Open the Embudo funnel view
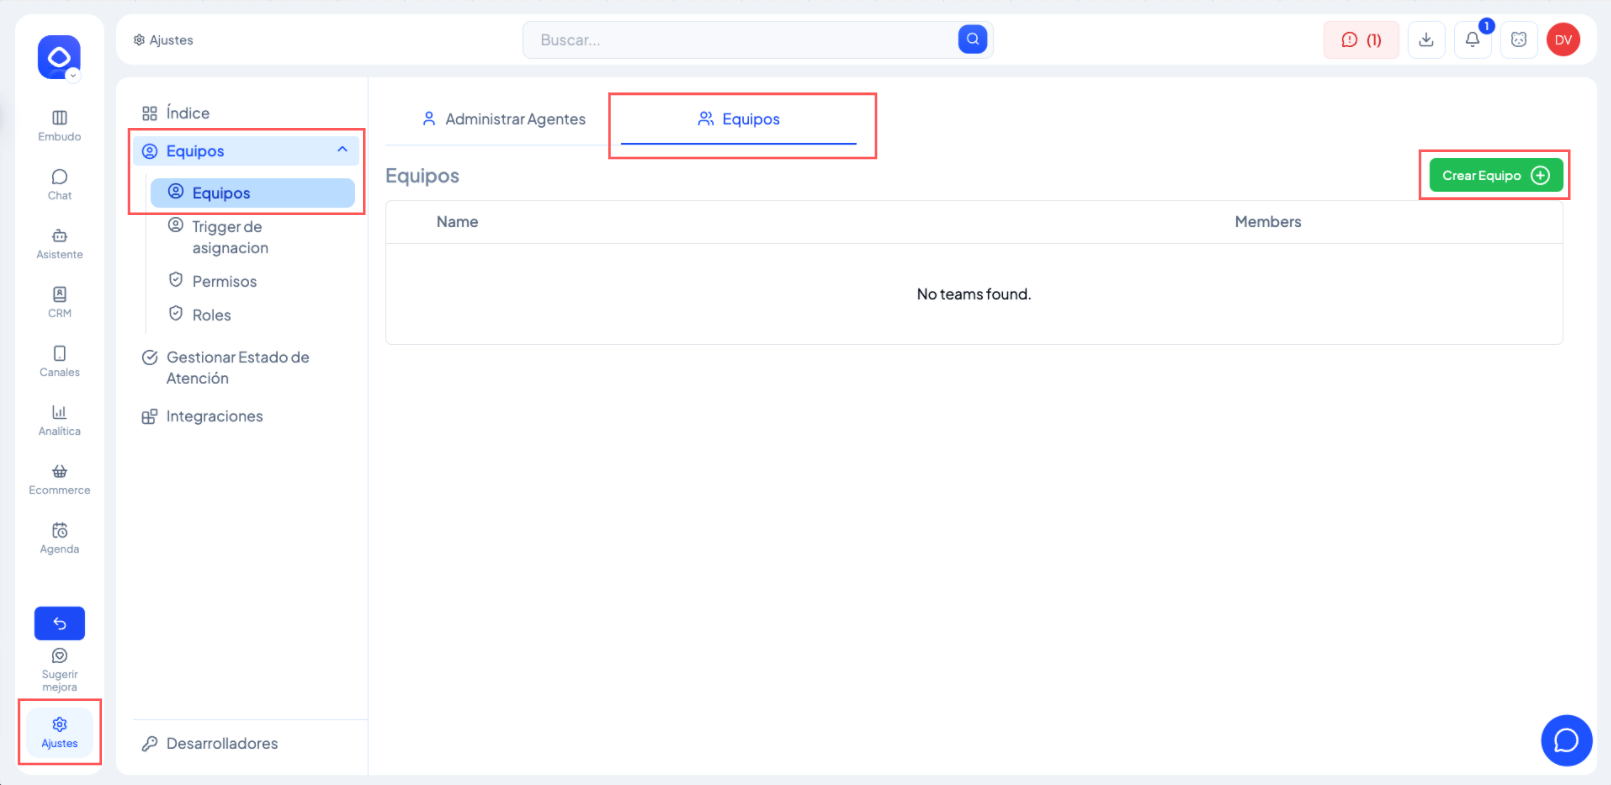The height and width of the screenshot is (785, 1611). point(59,125)
